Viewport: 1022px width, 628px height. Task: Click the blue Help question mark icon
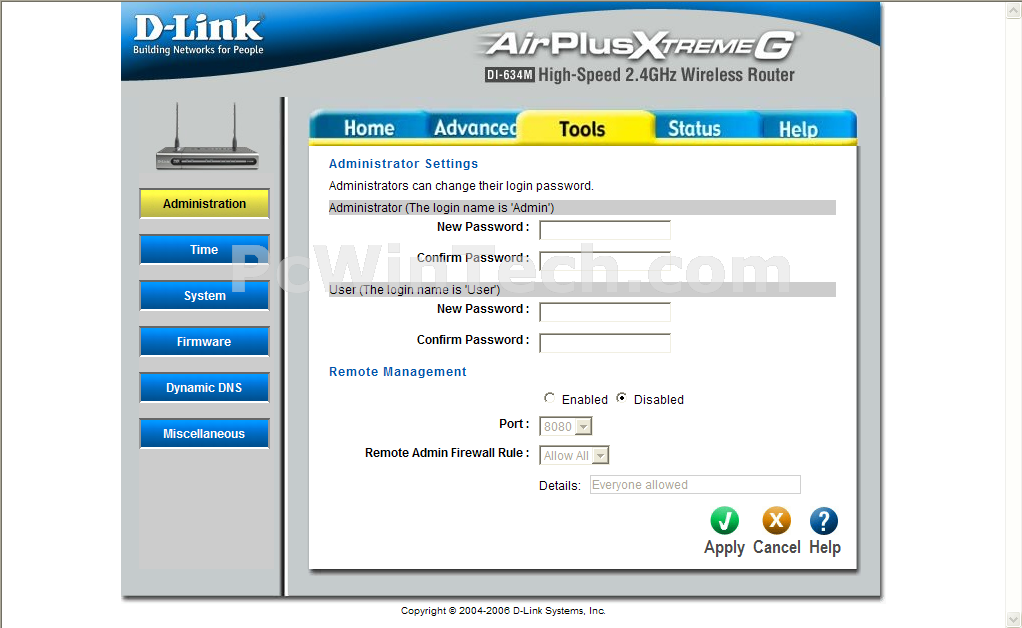point(824,521)
